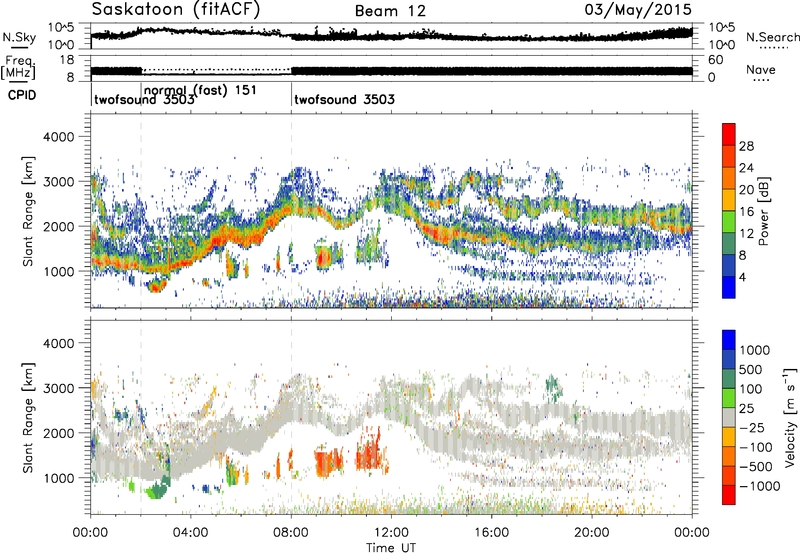Click the 'normal (fast) 151' CPID text
The image size is (800, 554).
200,90
